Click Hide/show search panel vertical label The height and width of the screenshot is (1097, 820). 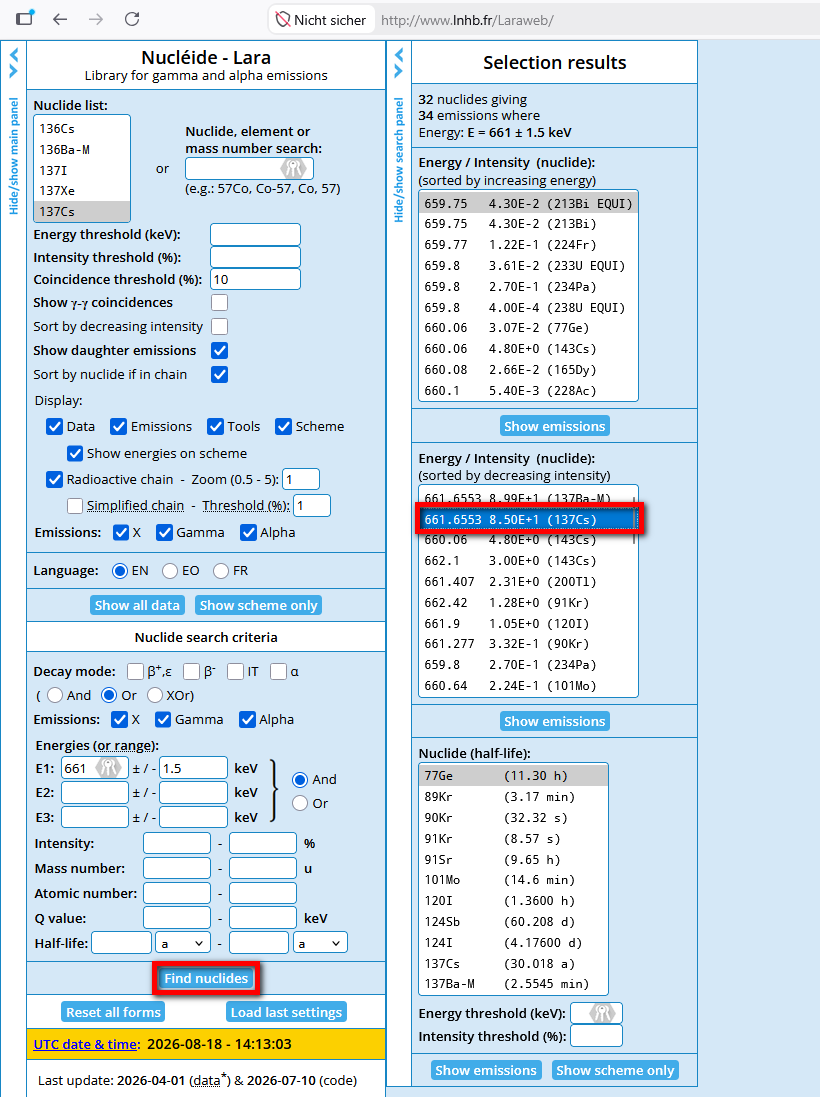click(x=399, y=160)
